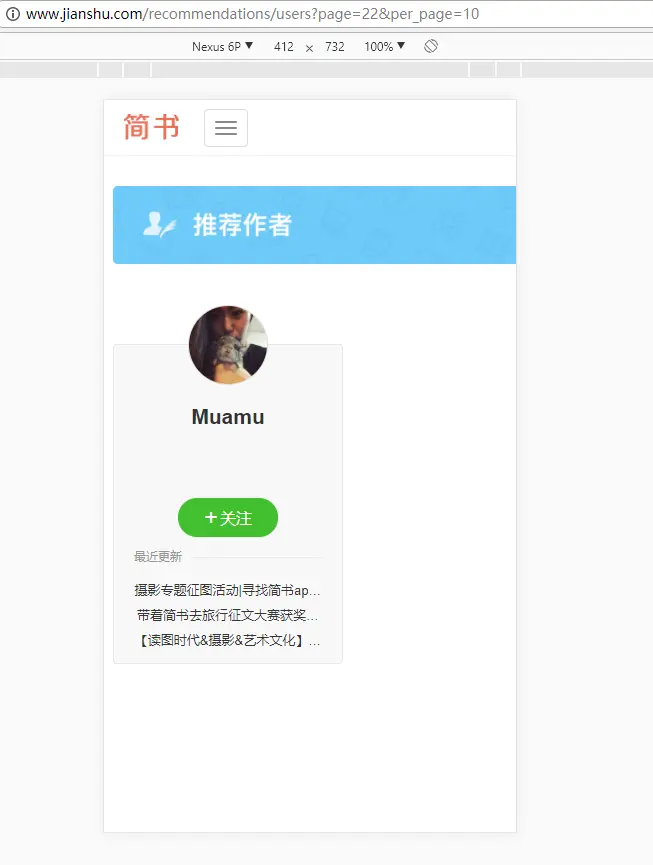Select the viewport height field showing 732
The image size is (653, 865).
coord(335,47)
